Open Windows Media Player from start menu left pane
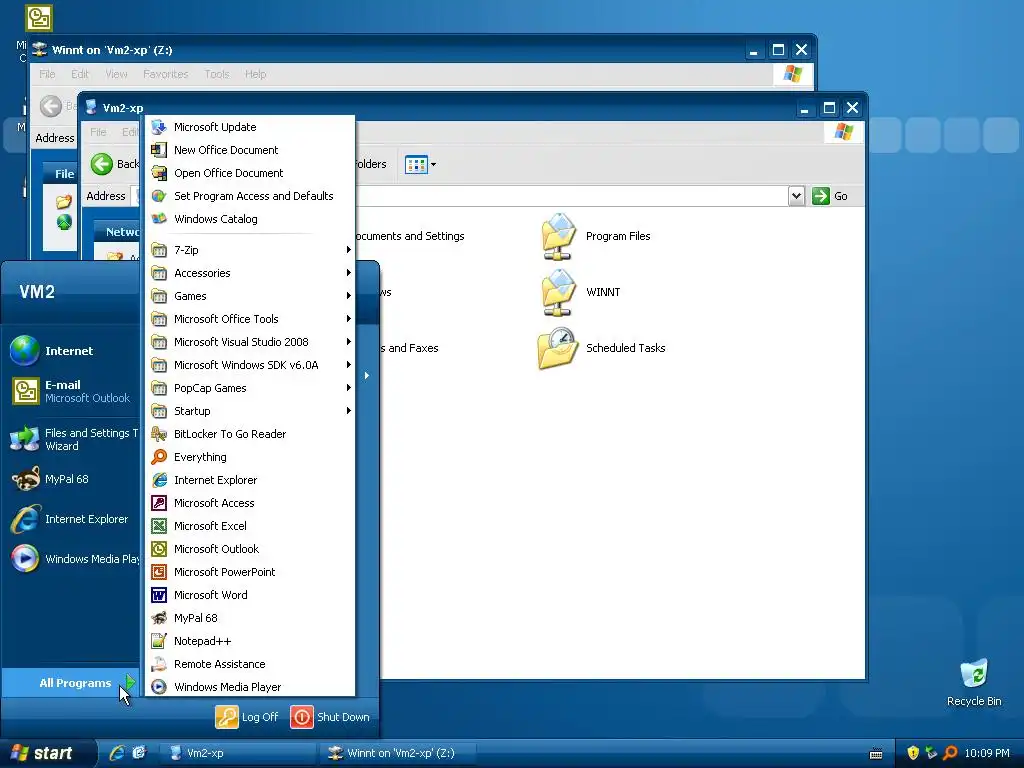This screenshot has width=1024, height=768. (x=72, y=558)
